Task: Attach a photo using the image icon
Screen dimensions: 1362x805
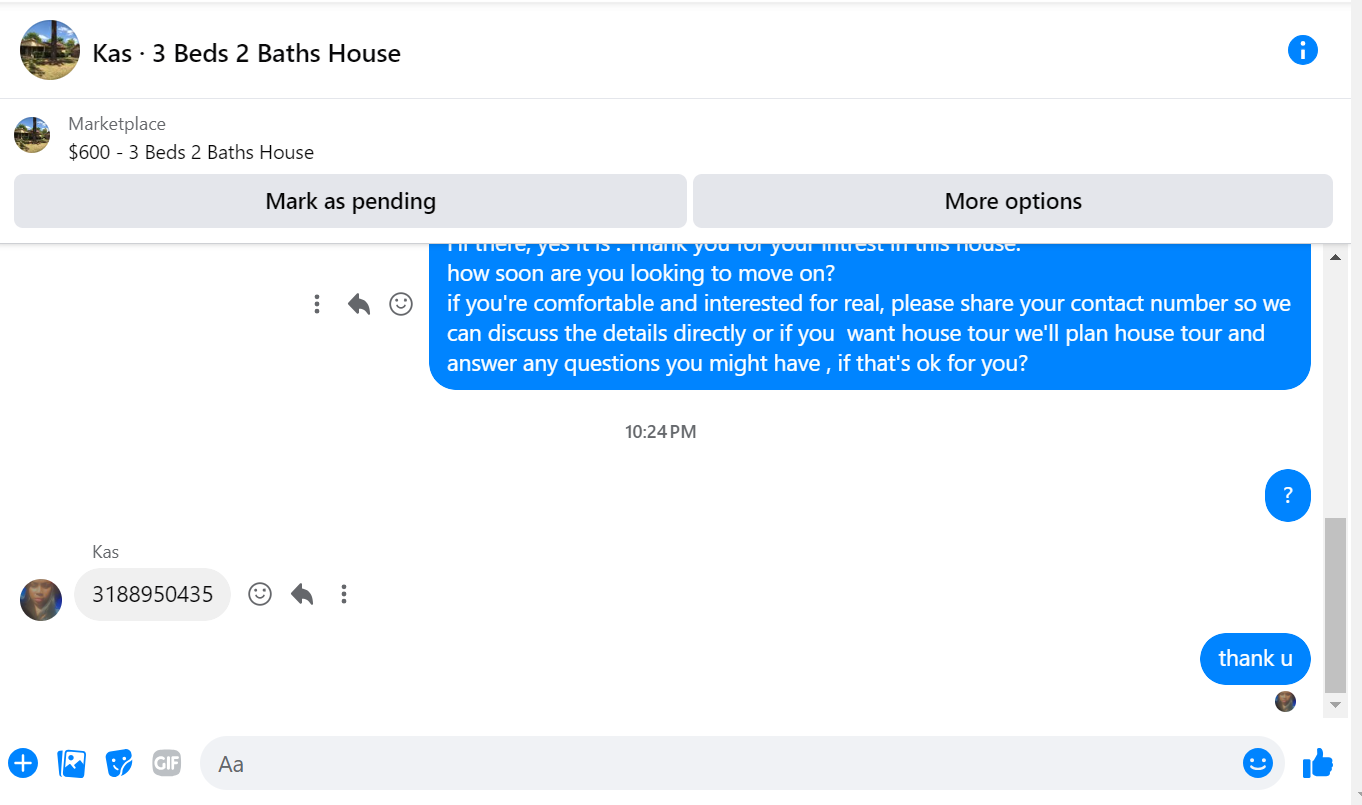Action: click(71, 764)
